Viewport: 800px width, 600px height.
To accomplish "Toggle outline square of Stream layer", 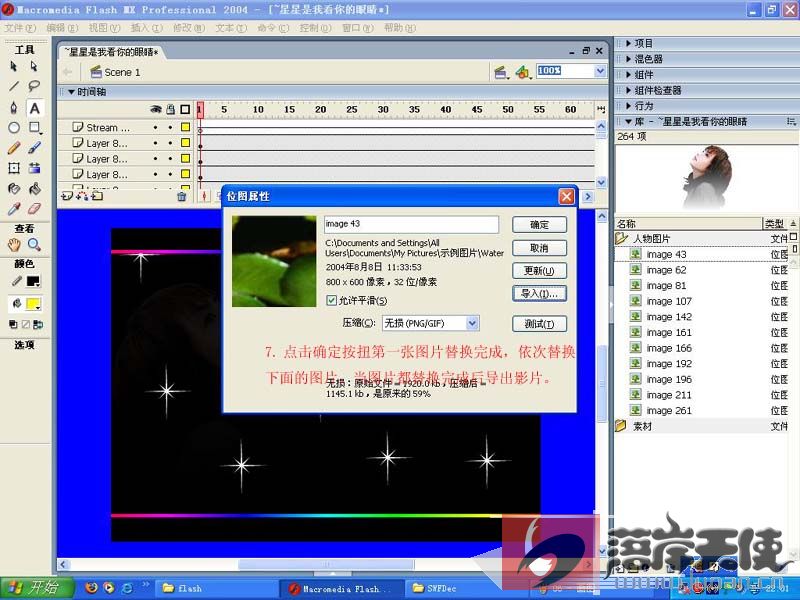I will point(185,127).
